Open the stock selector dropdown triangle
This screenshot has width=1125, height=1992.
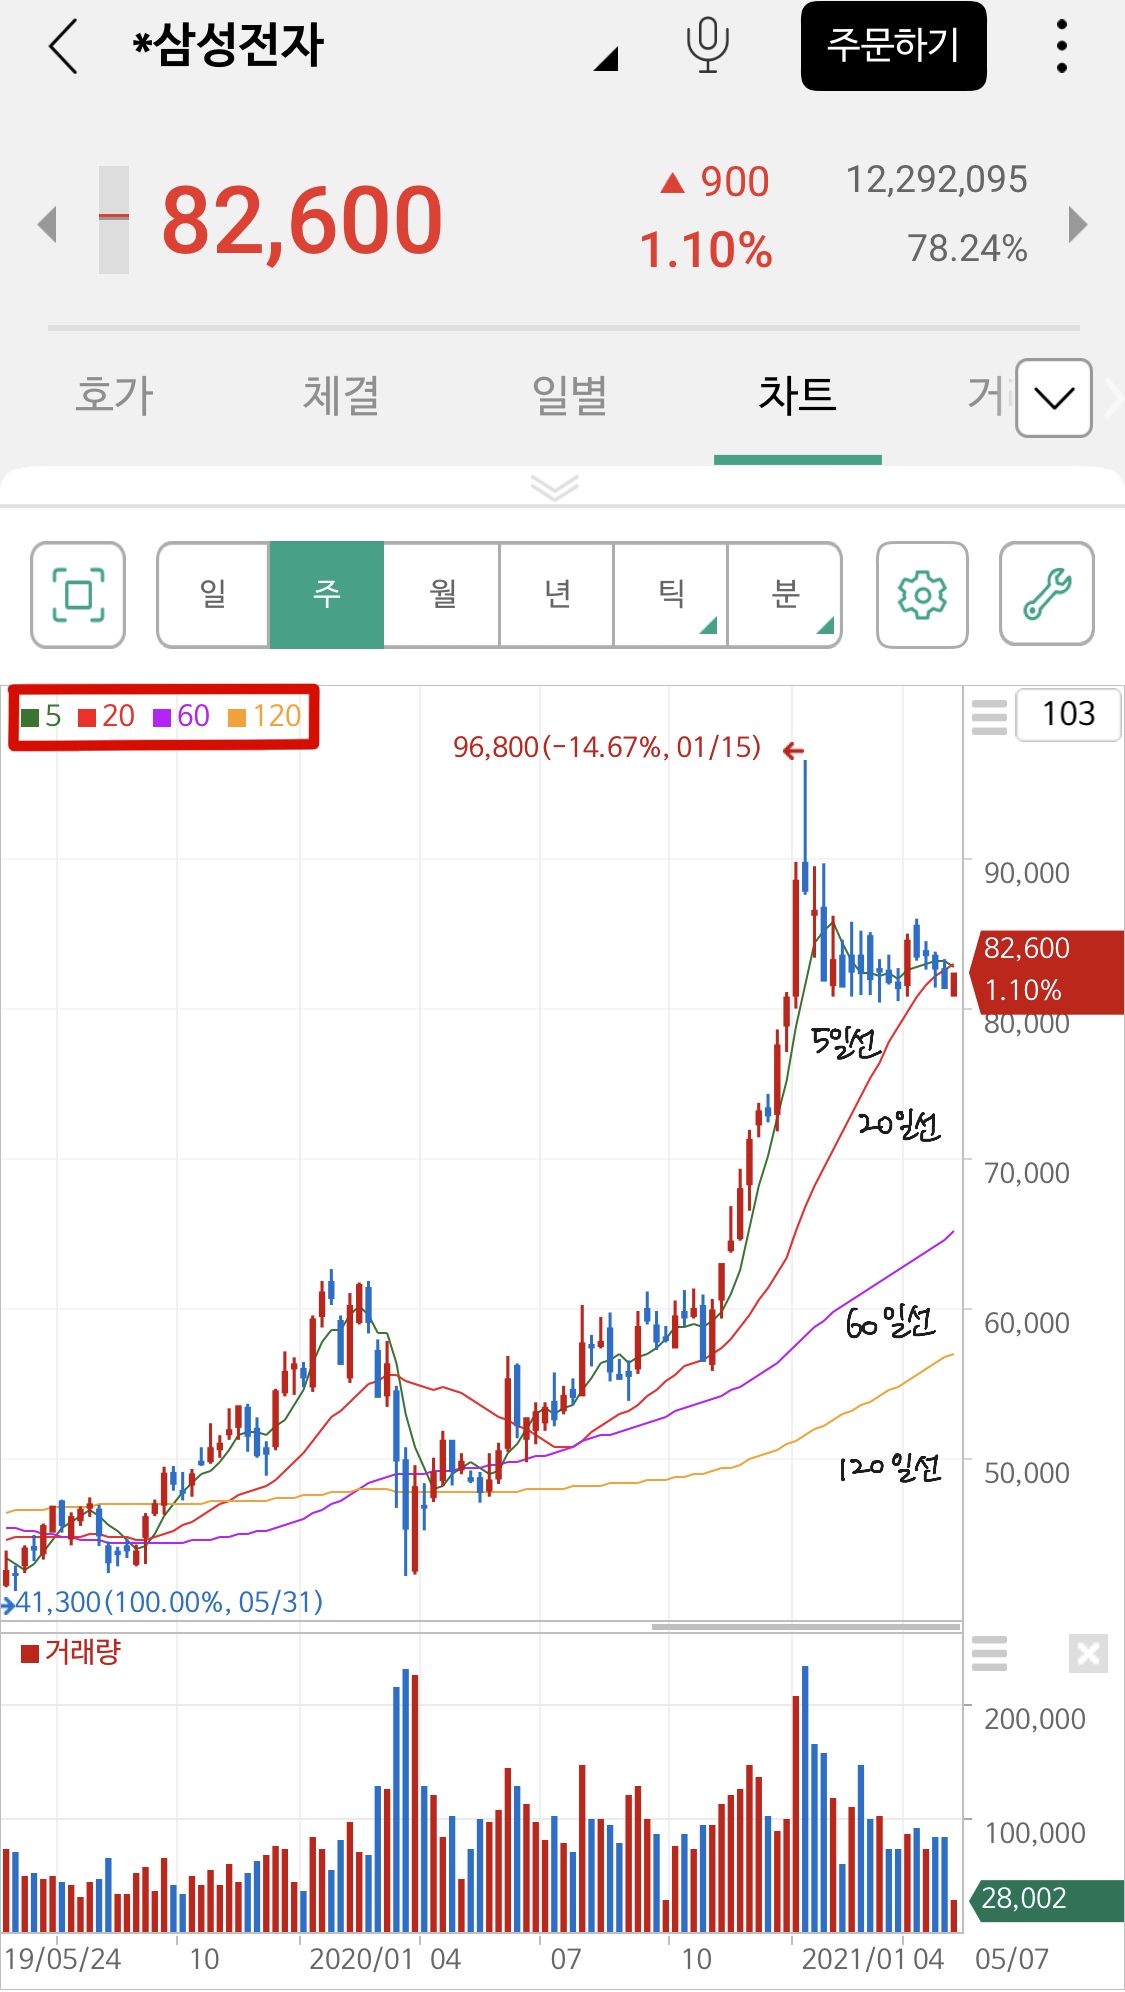coord(606,59)
